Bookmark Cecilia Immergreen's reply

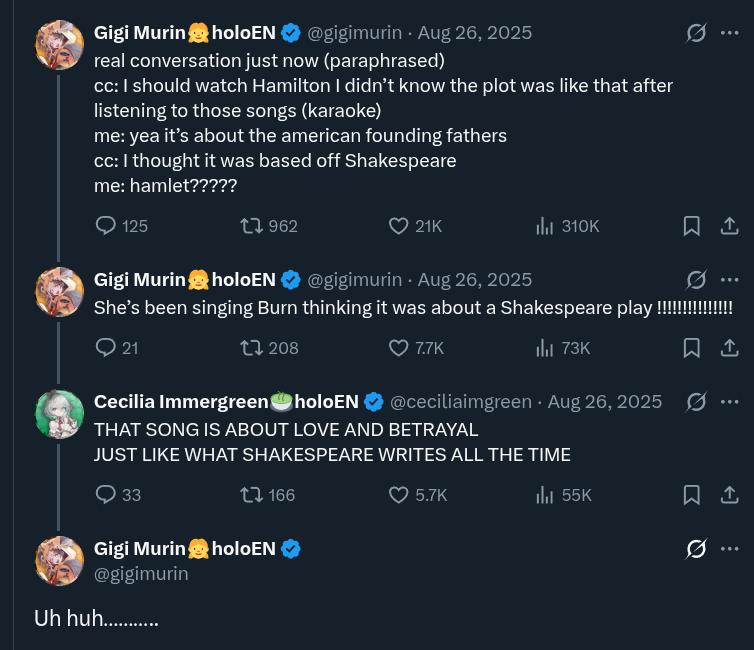(x=691, y=494)
